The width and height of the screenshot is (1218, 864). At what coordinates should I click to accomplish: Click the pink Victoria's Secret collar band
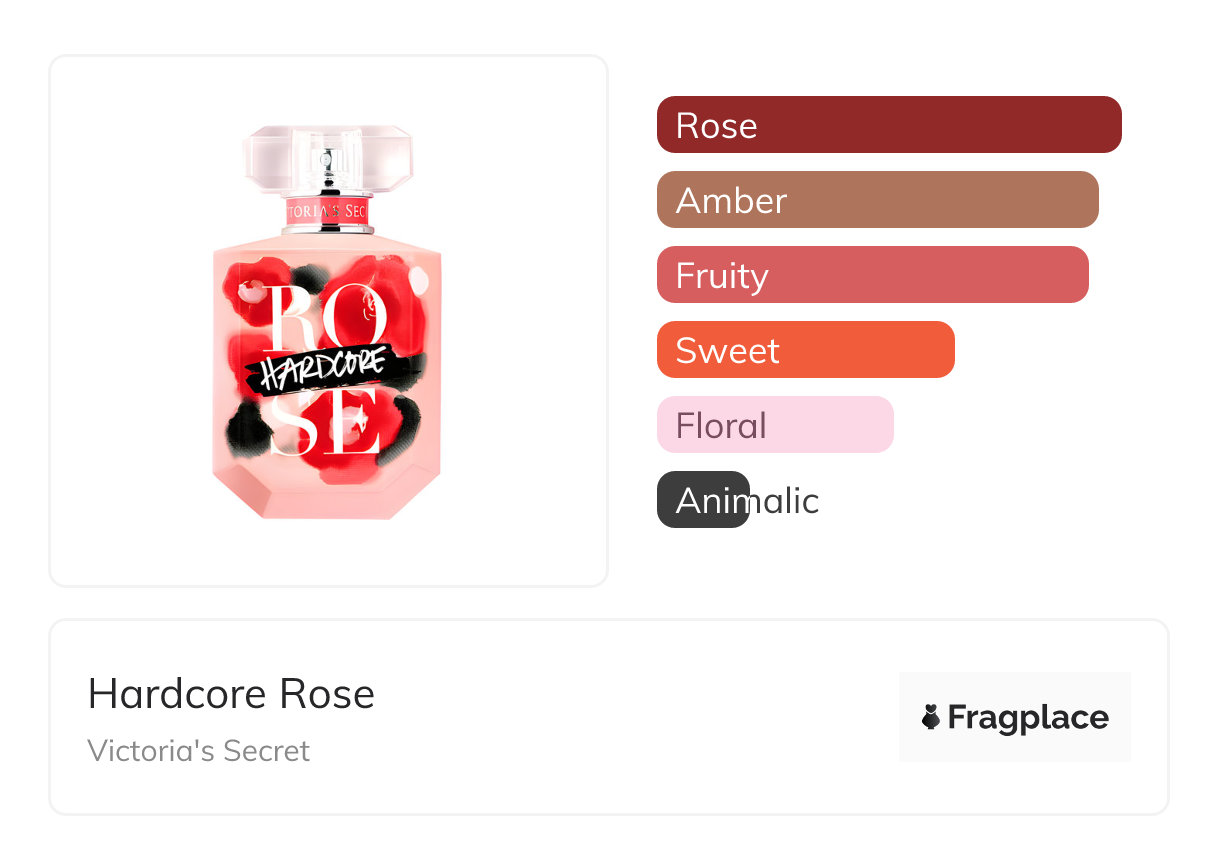pos(327,212)
